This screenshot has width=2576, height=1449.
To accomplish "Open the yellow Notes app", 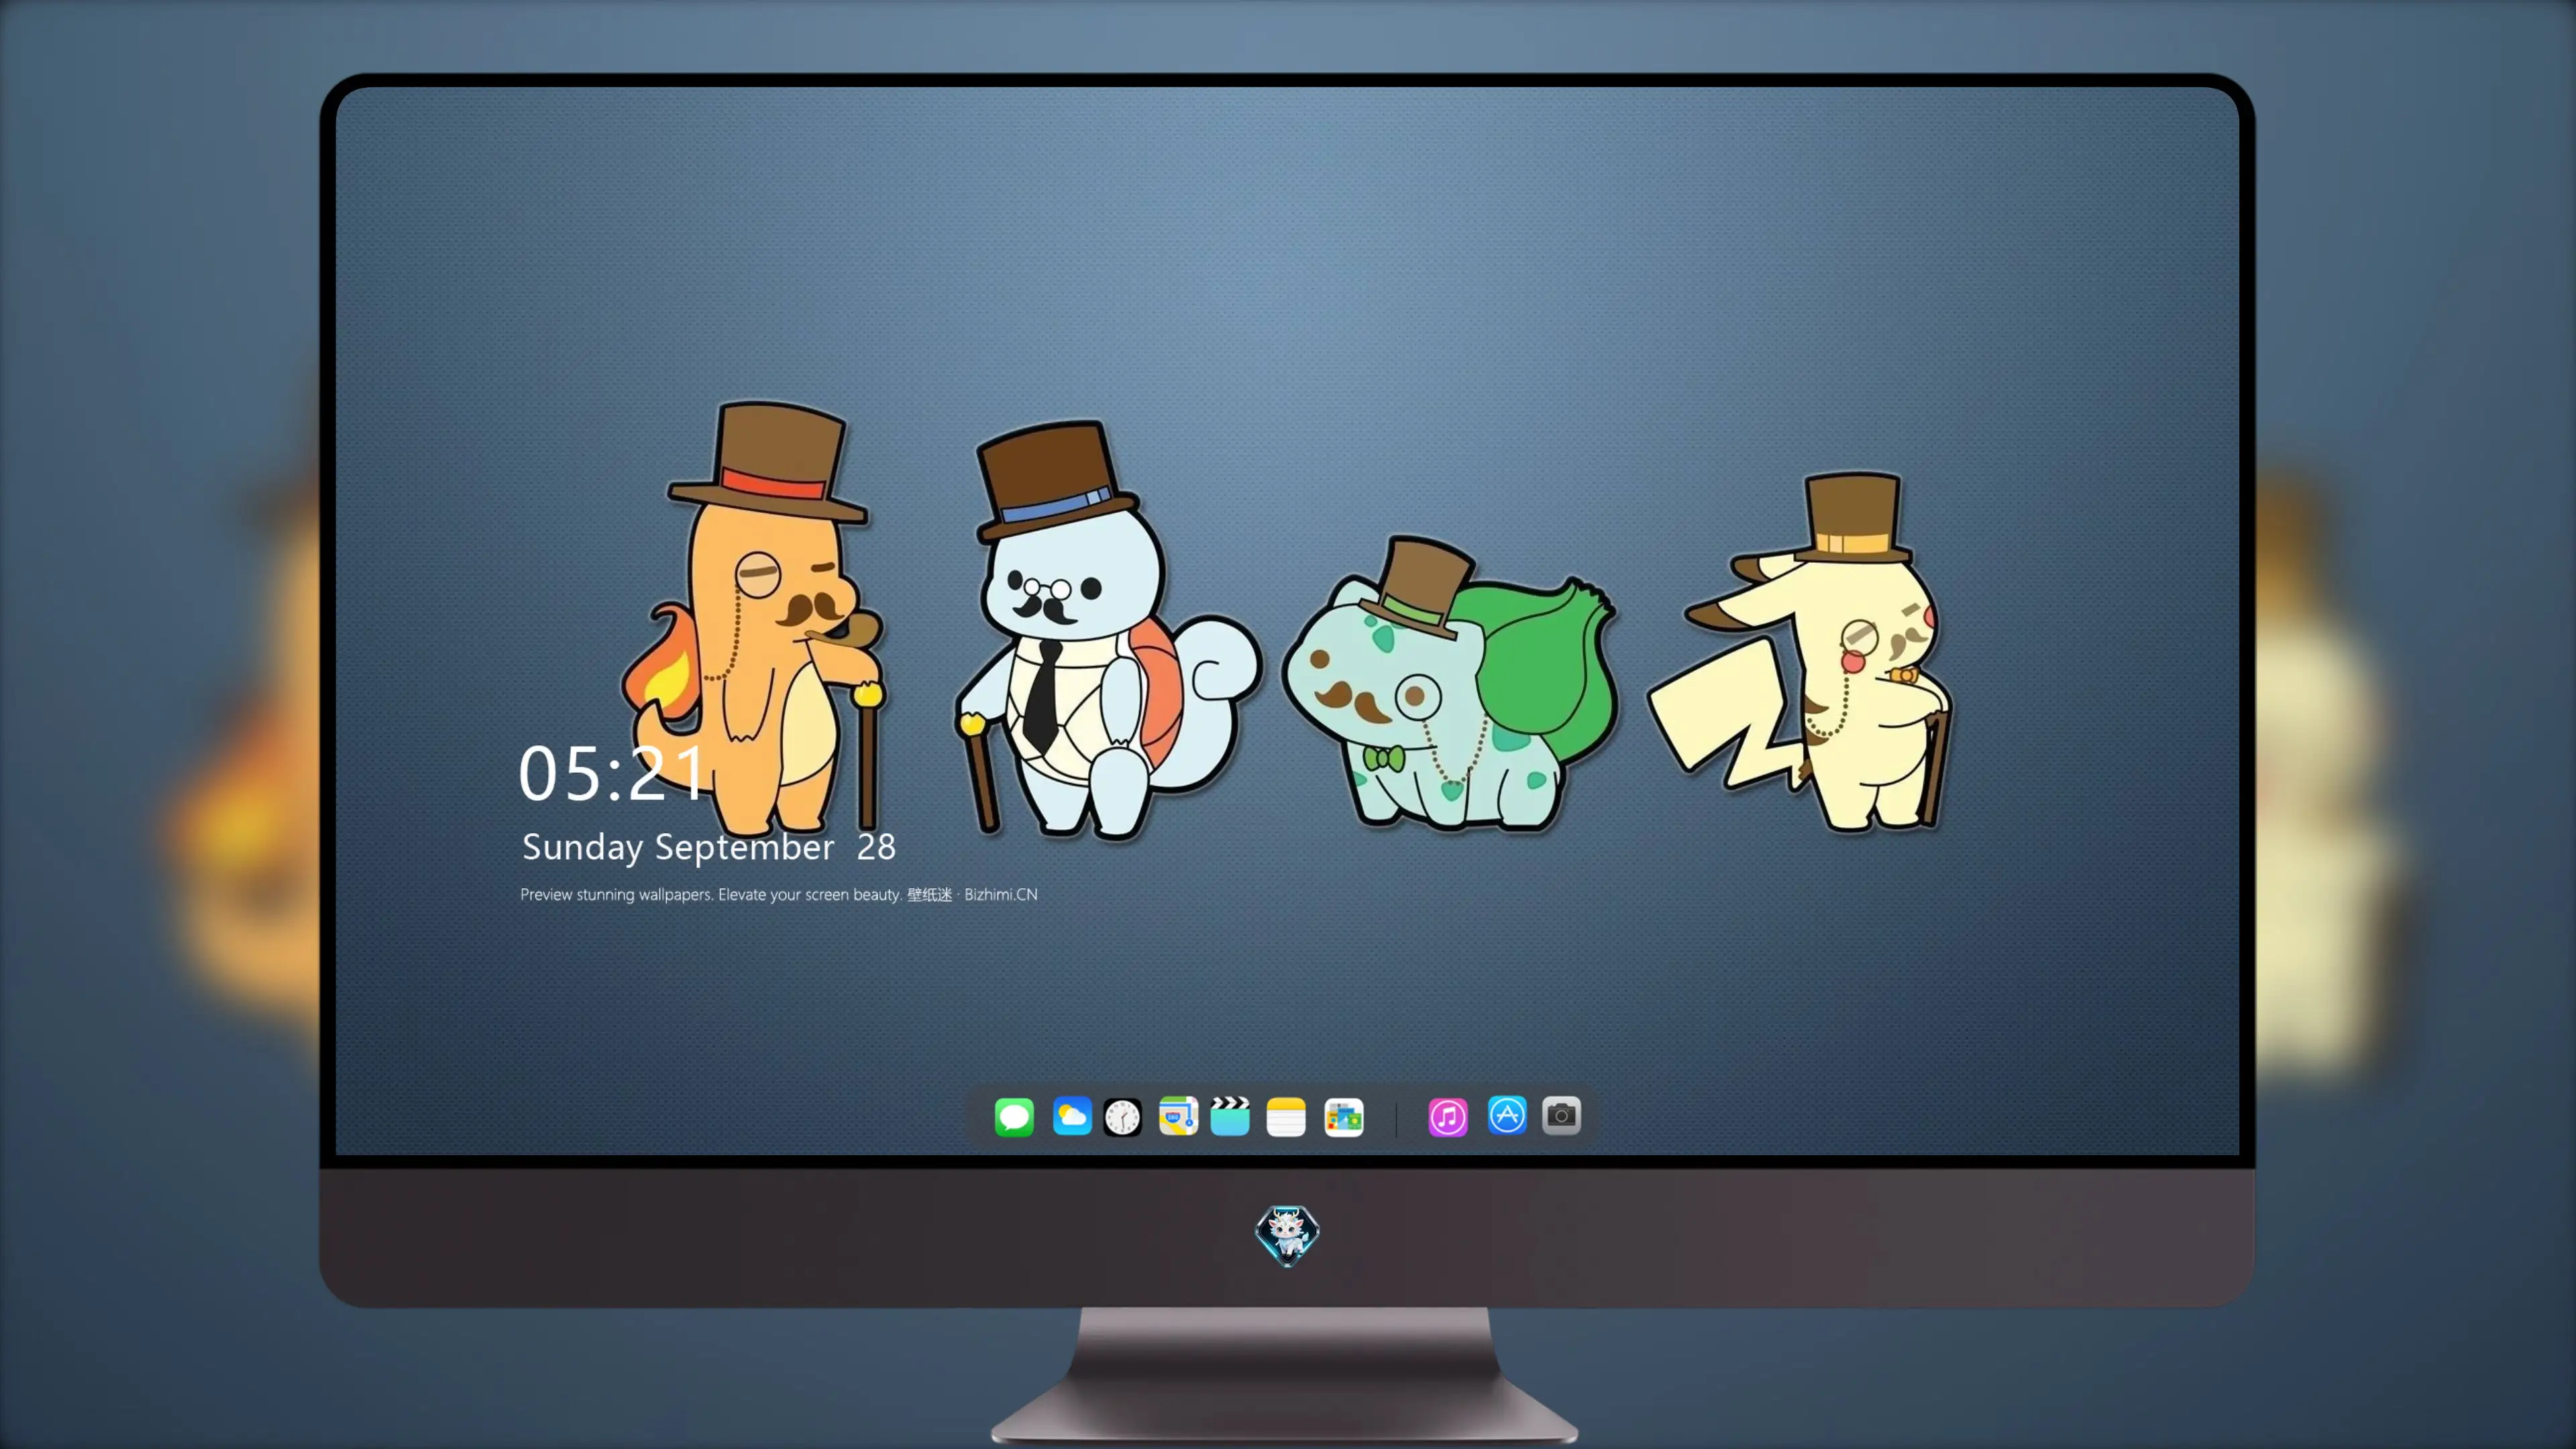I will (1286, 1116).
